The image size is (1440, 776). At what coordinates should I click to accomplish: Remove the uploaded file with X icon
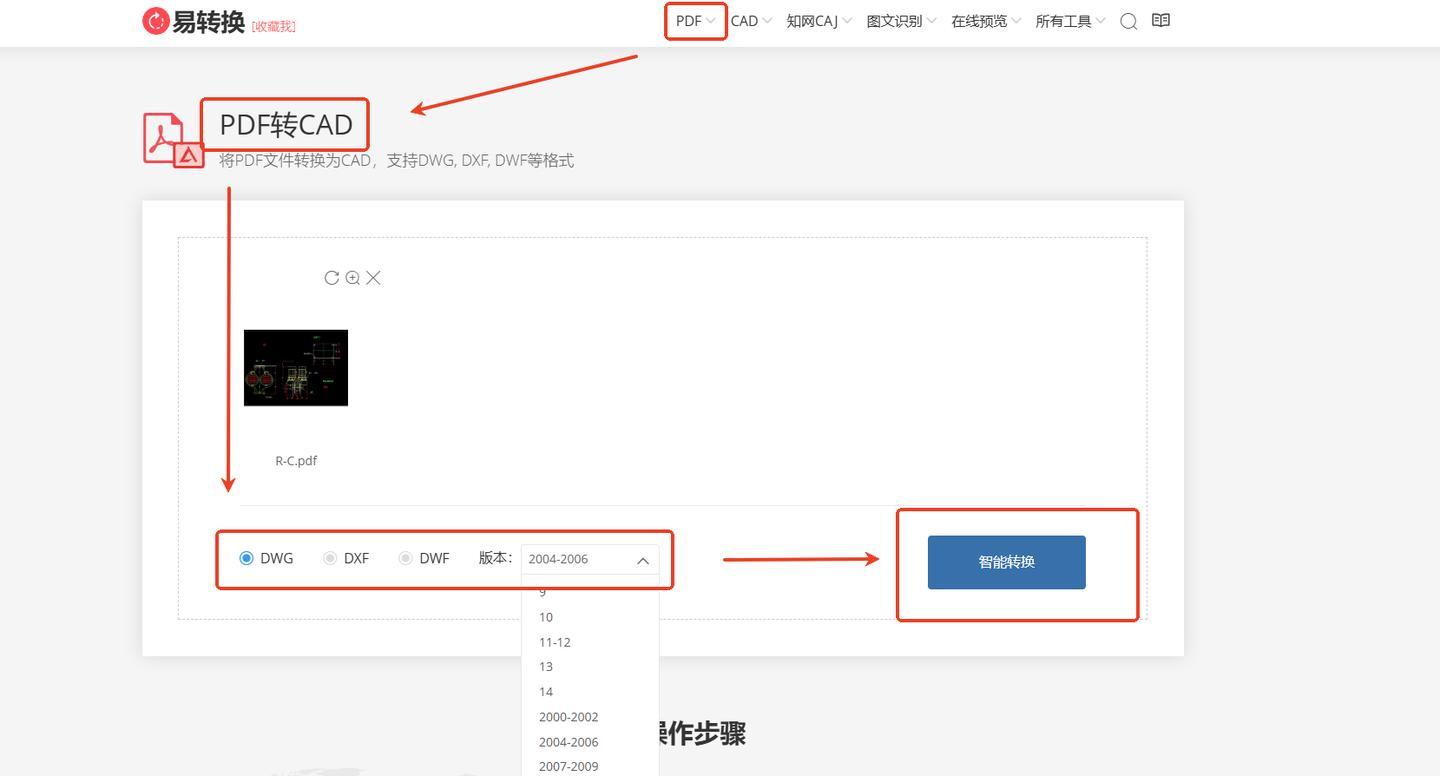373,278
